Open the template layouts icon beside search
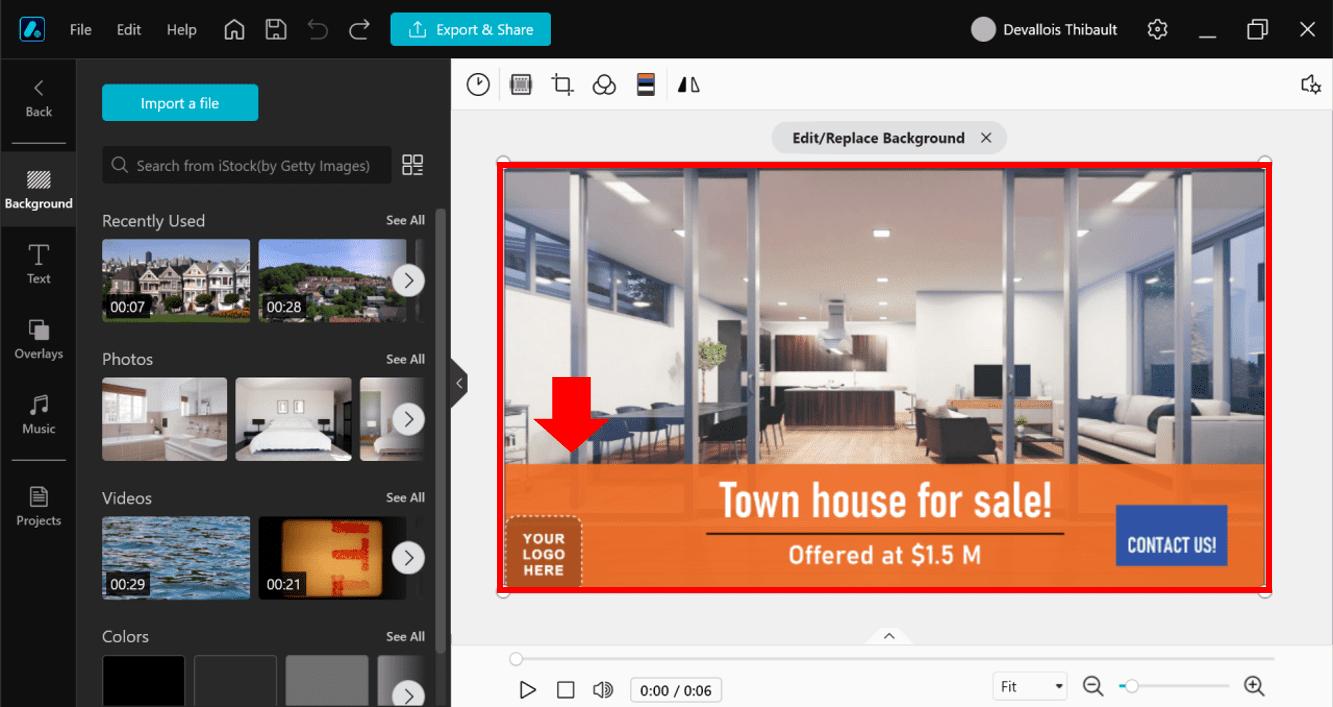The height and width of the screenshot is (707, 1333). click(413, 165)
